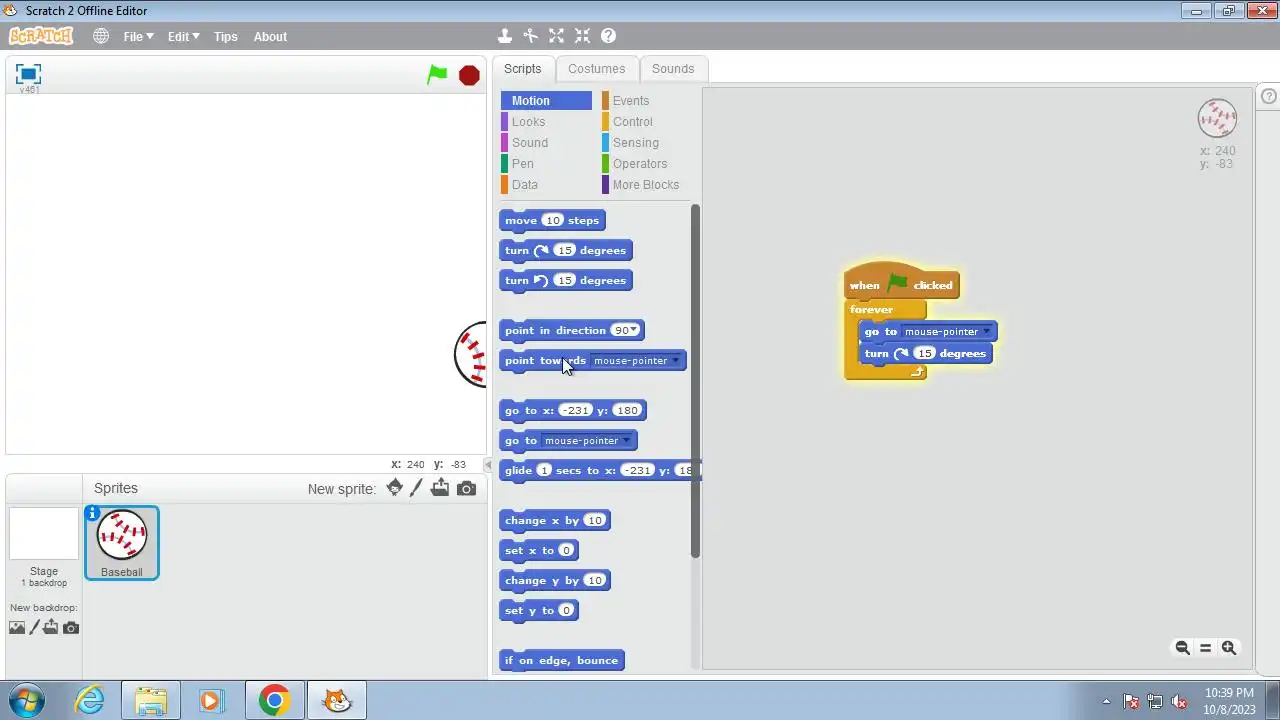Choose backdrop from library
The height and width of the screenshot is (720, 1280).
coord(17,628)
